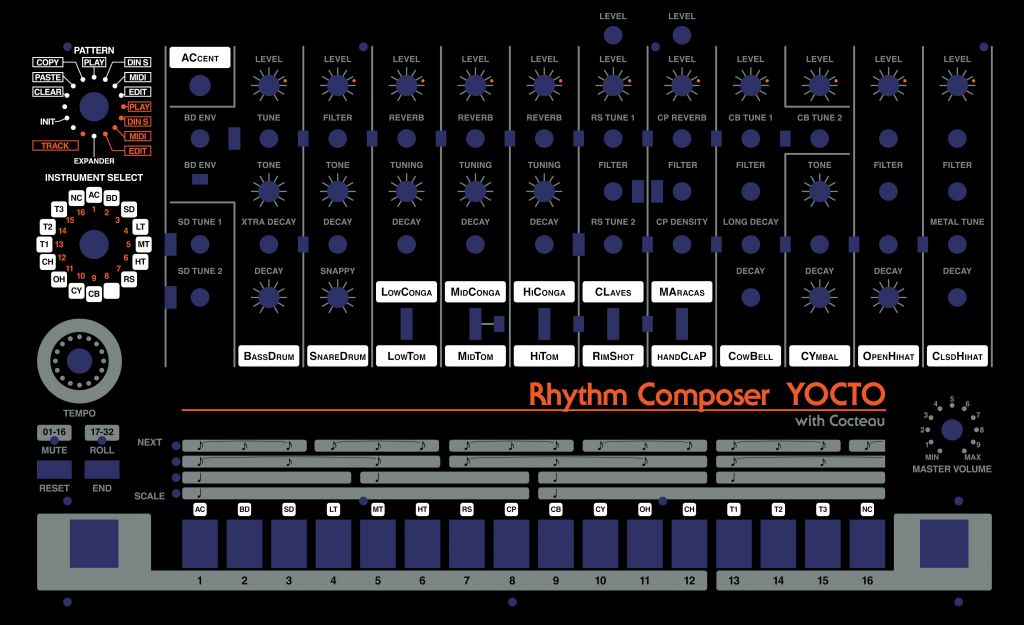
Task: Click the XTRA DECAY knob
Action: pyautogui.click(x=268, y=244)
